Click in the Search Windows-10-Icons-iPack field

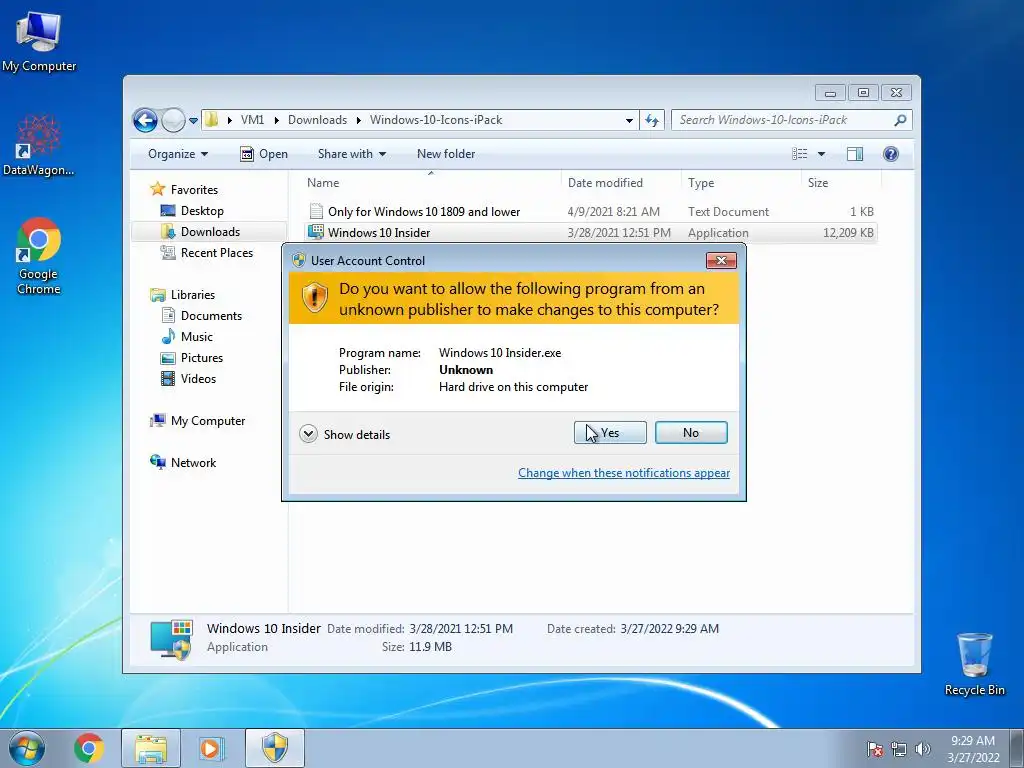point(782,120)
